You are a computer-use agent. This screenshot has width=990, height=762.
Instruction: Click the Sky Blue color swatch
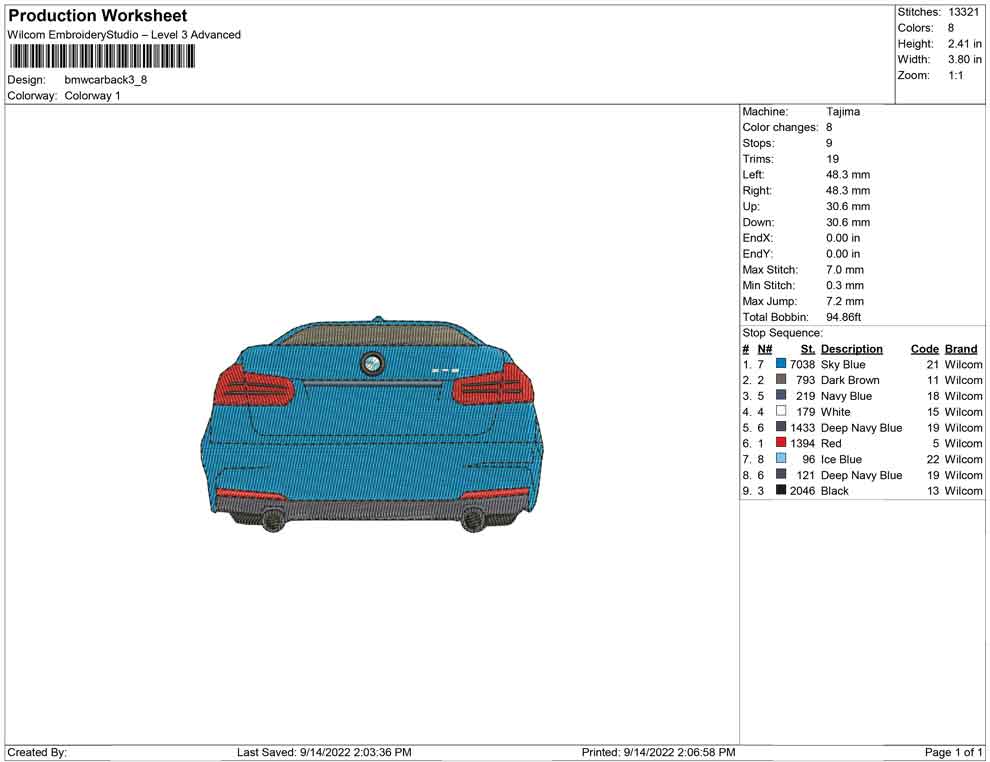pyautogui.click(x=781, y=364)
